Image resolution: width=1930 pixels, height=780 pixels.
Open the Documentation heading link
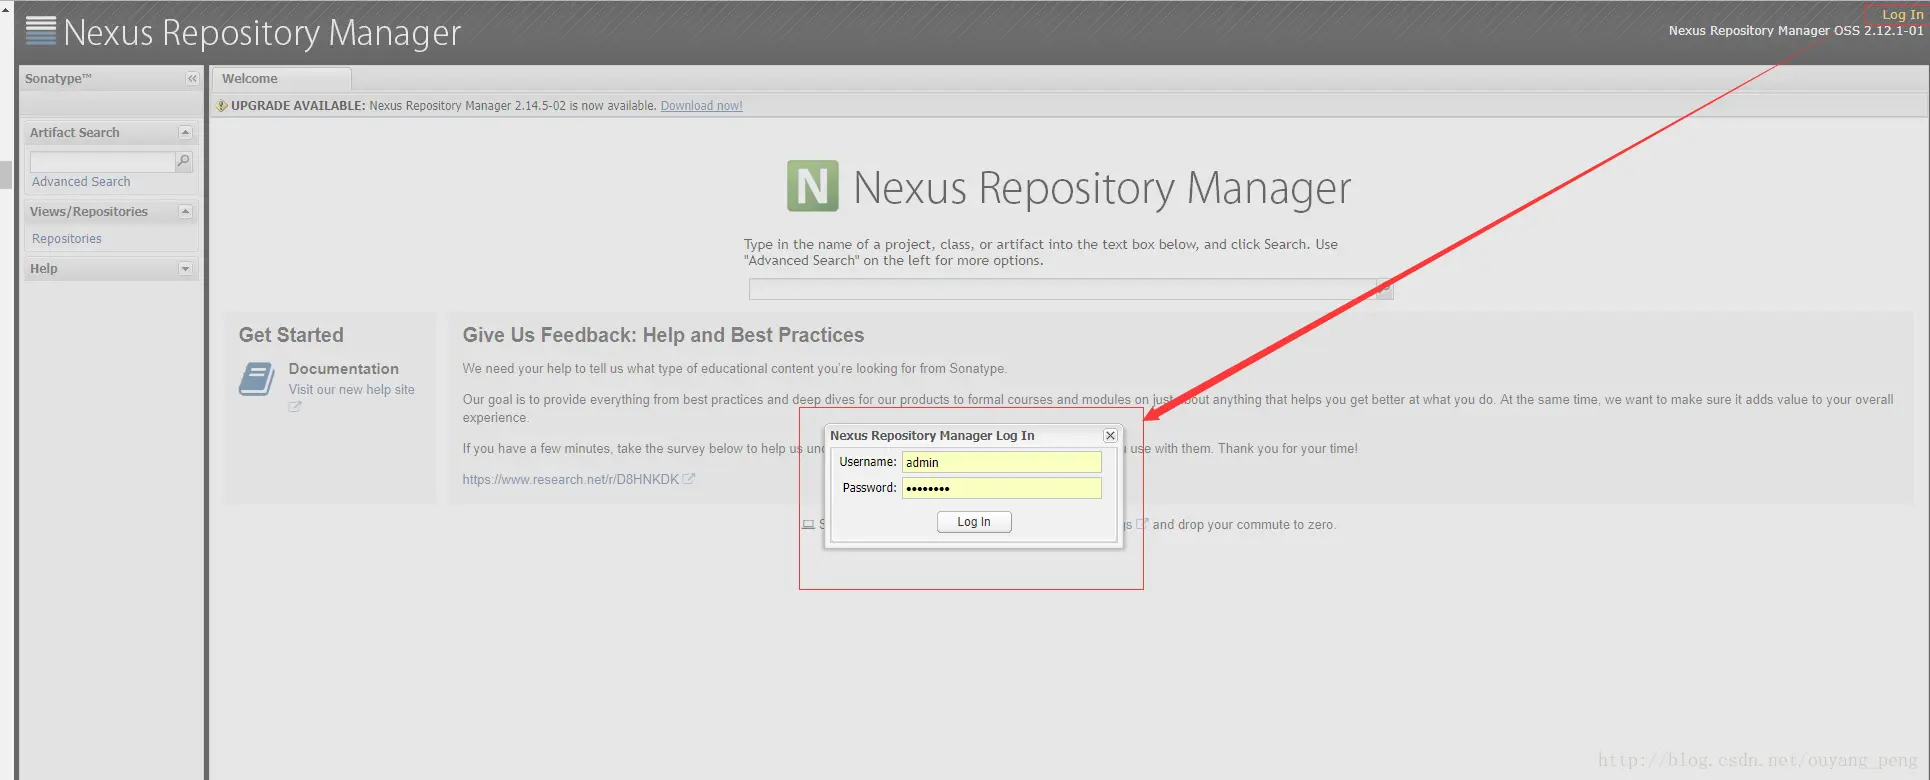(343, 369)
